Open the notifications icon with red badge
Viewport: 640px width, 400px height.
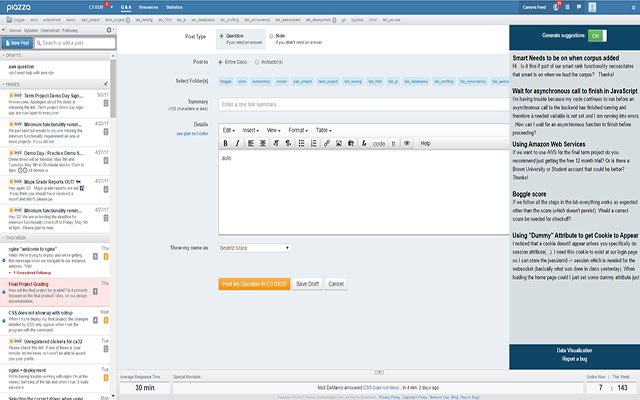point(556,7)
